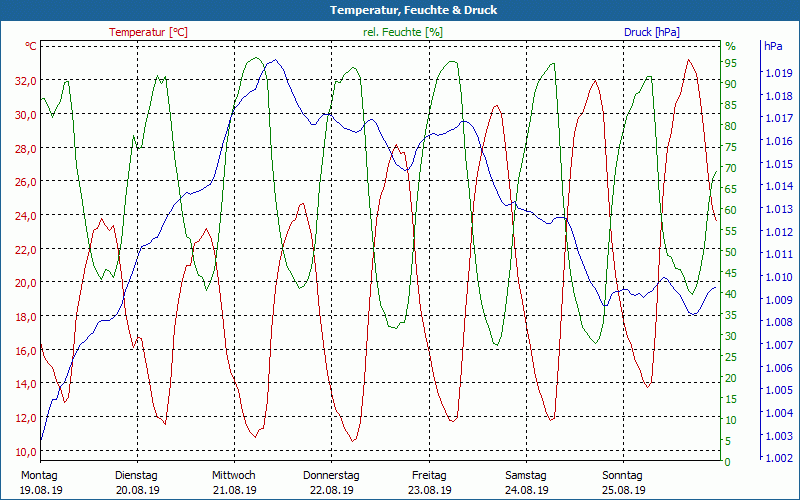Select the red 'Temperatur [°C]' legend label
Screen dimensions: 800x500
click(148, 32)
